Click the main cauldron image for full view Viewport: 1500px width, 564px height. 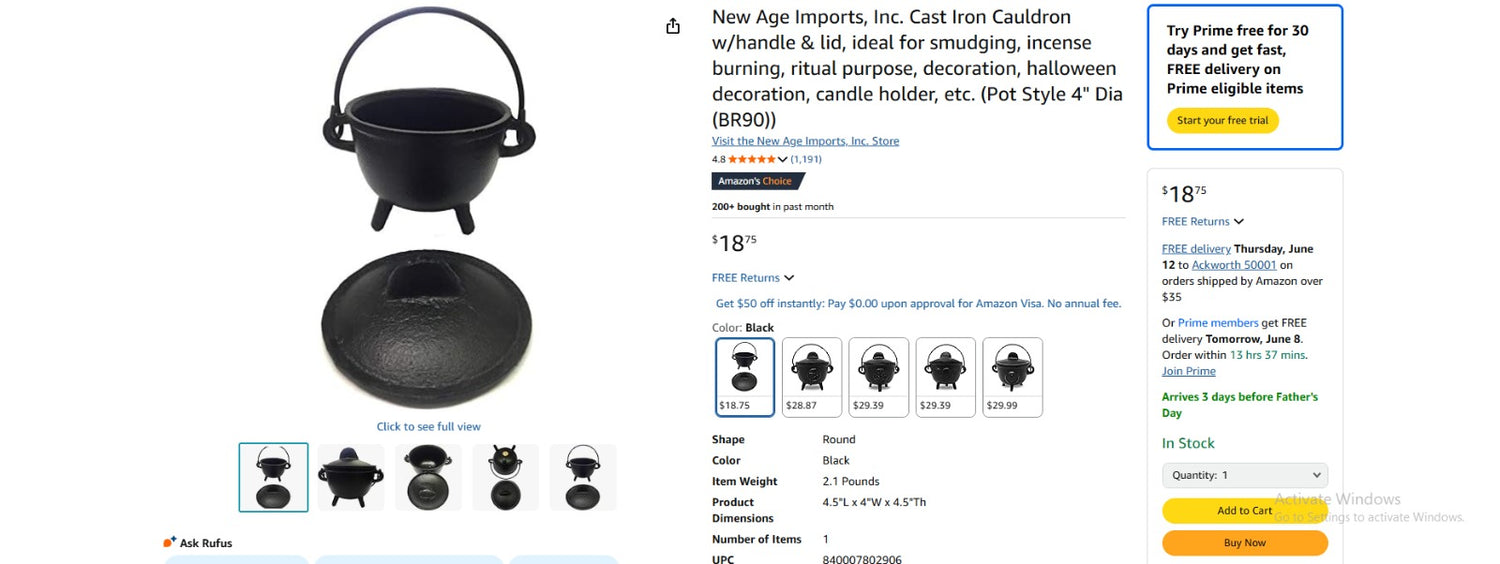click(x=427, y=210)
